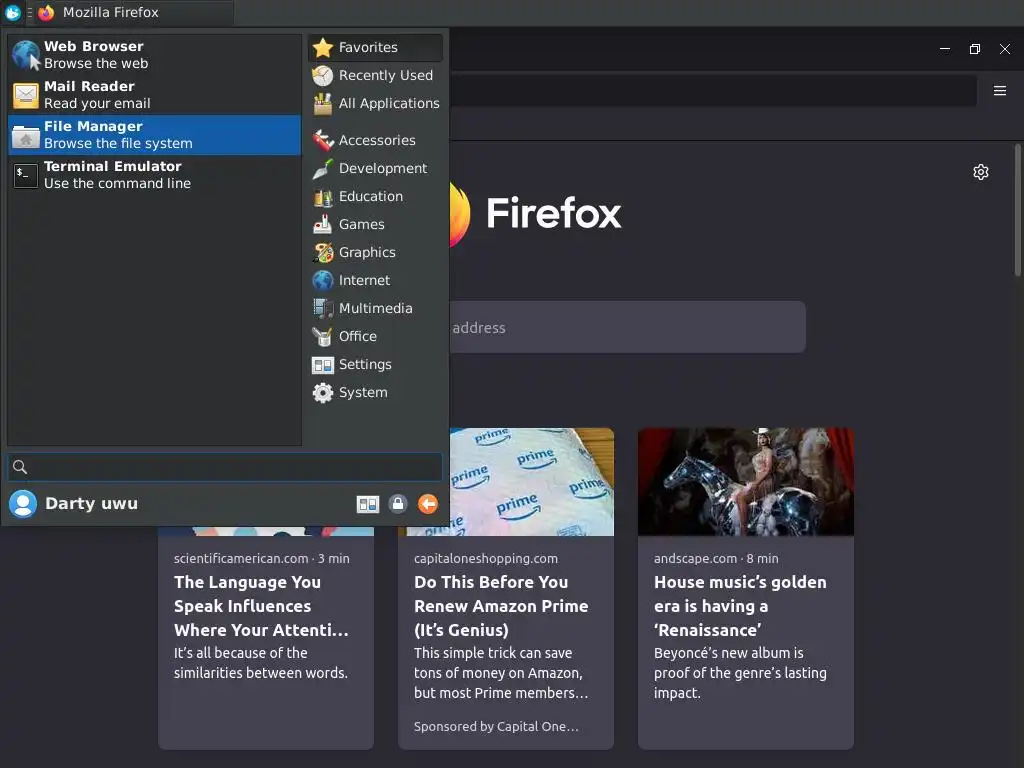
Task: Click the Accessories knife icon
Action: (323, 140)
